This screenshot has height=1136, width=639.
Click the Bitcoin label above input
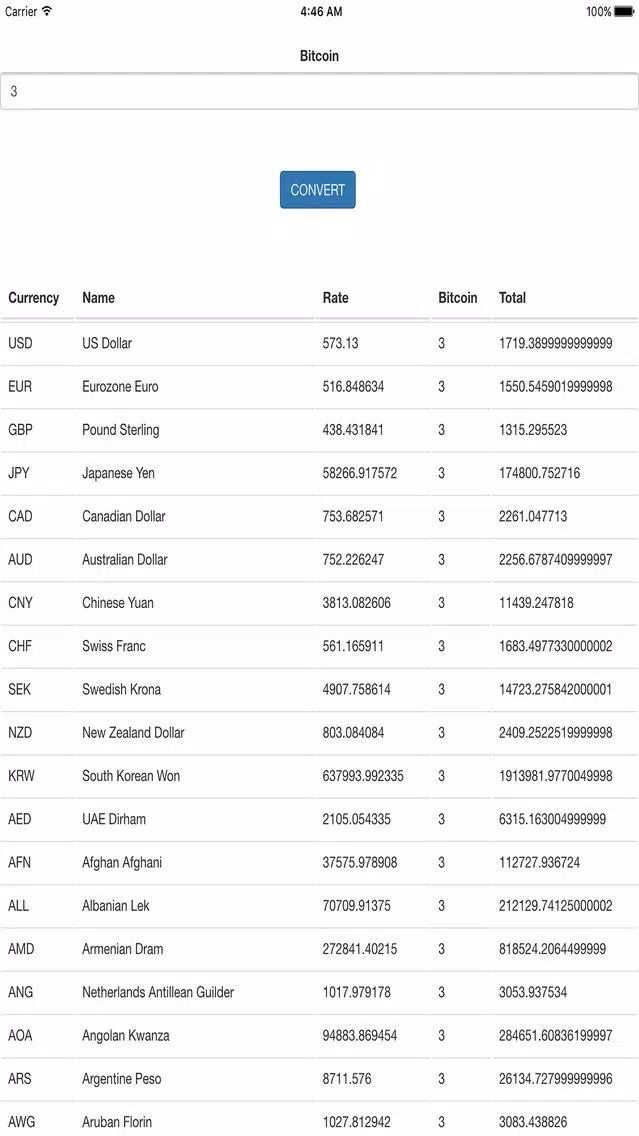(x=320, y=56)
